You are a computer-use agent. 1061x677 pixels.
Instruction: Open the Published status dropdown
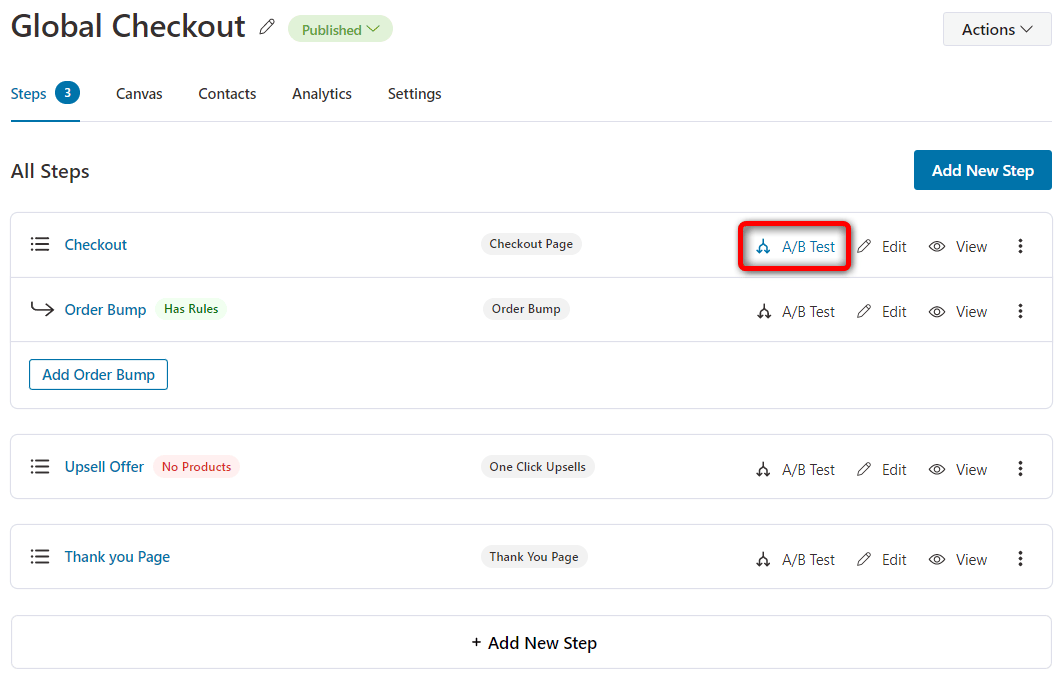point(340,29)
